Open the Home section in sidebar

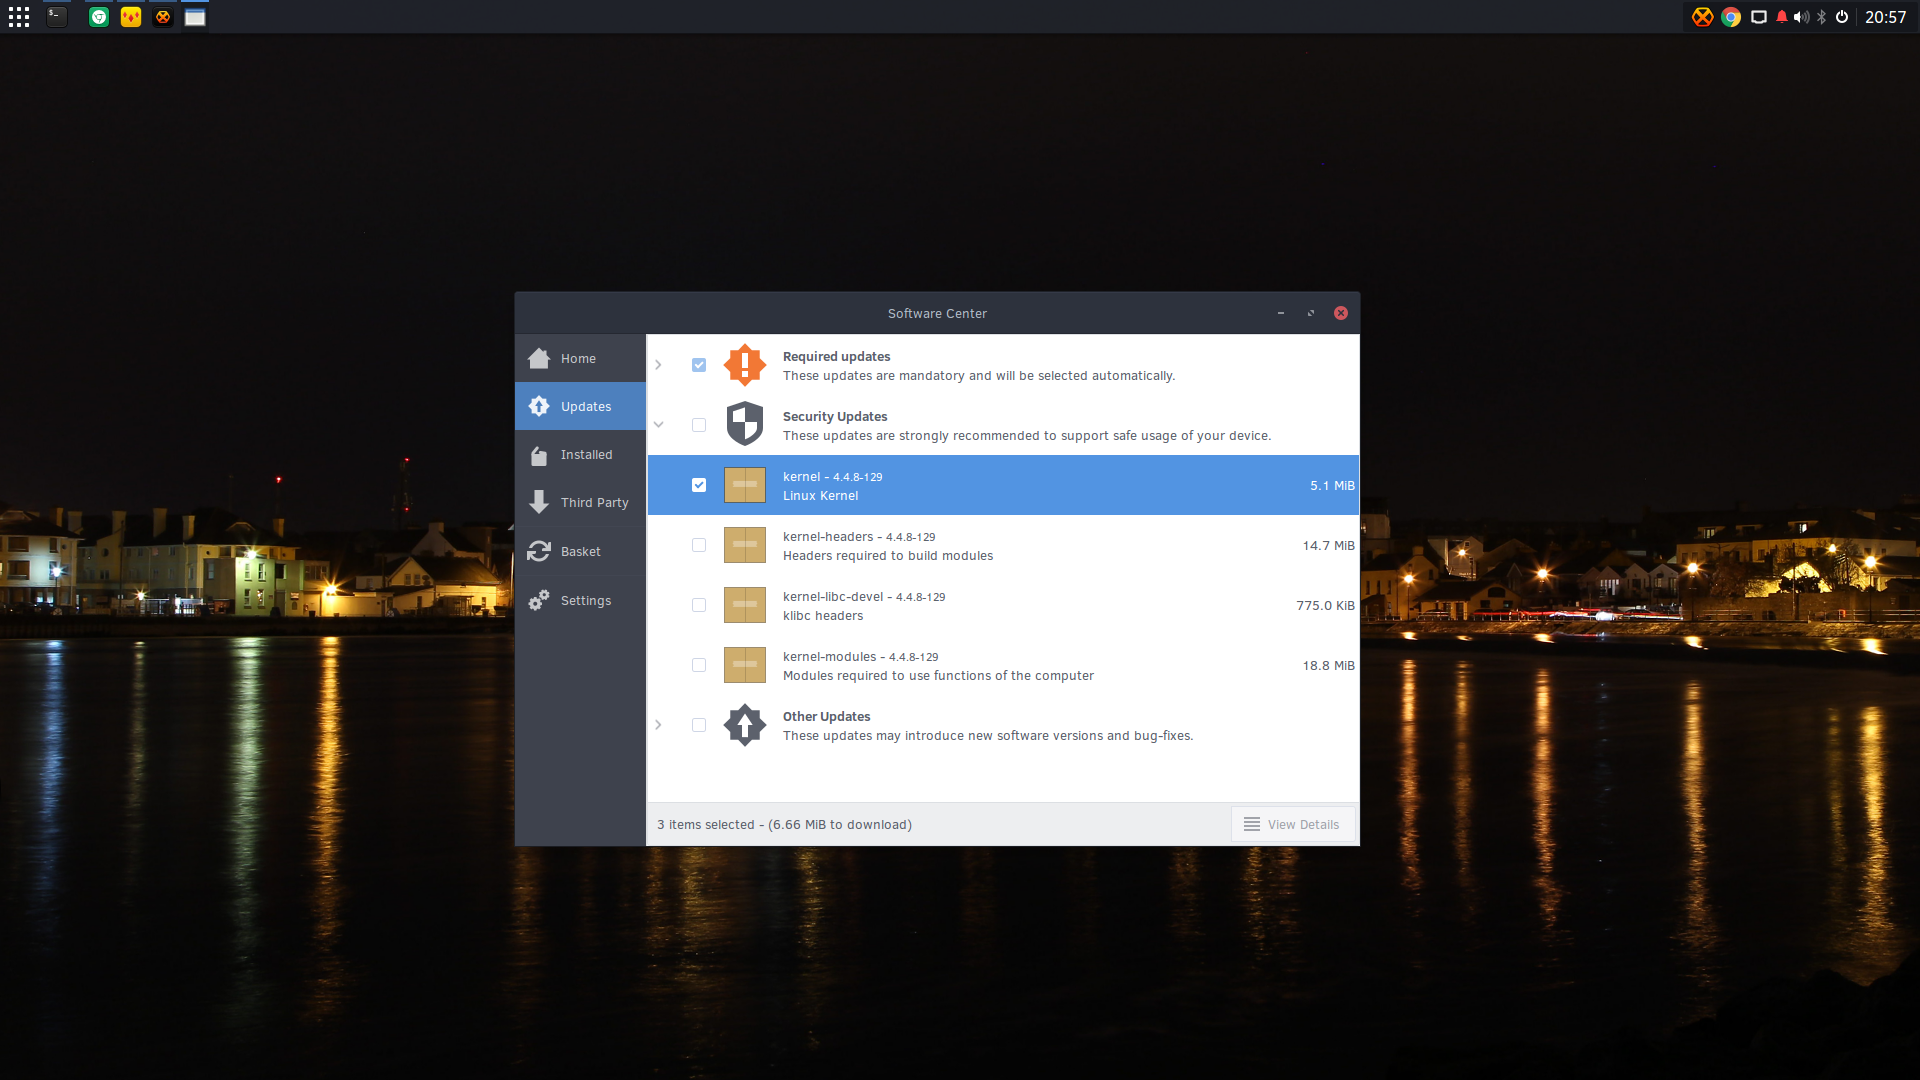coord(580,358)
